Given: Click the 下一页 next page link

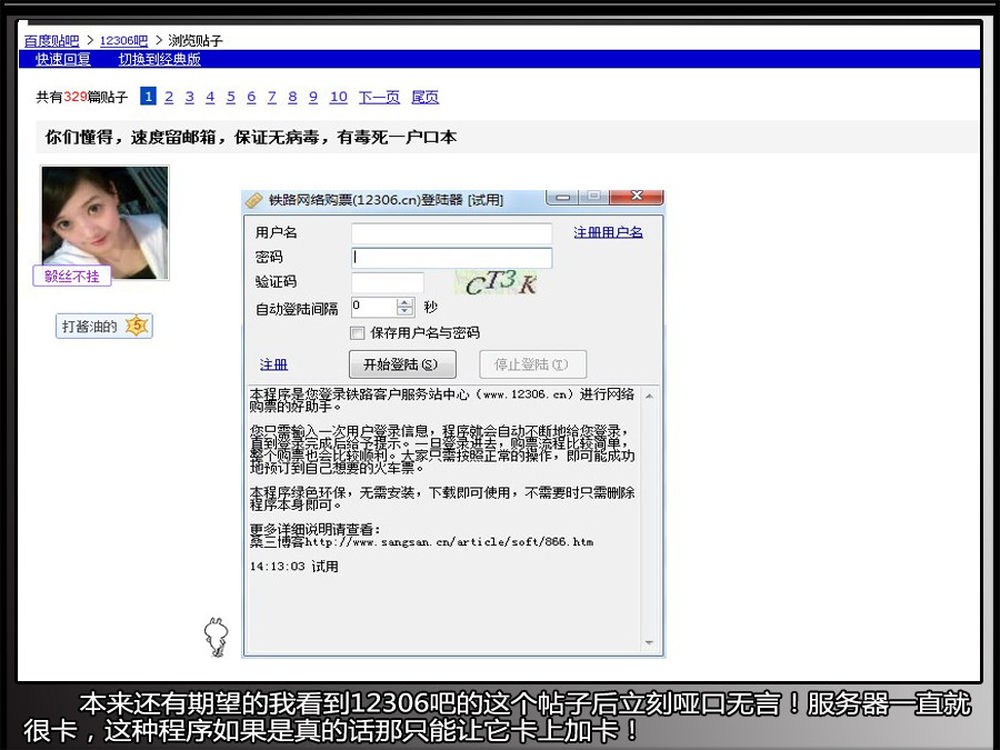Looking at the screenshot, I should pos(379,97).
